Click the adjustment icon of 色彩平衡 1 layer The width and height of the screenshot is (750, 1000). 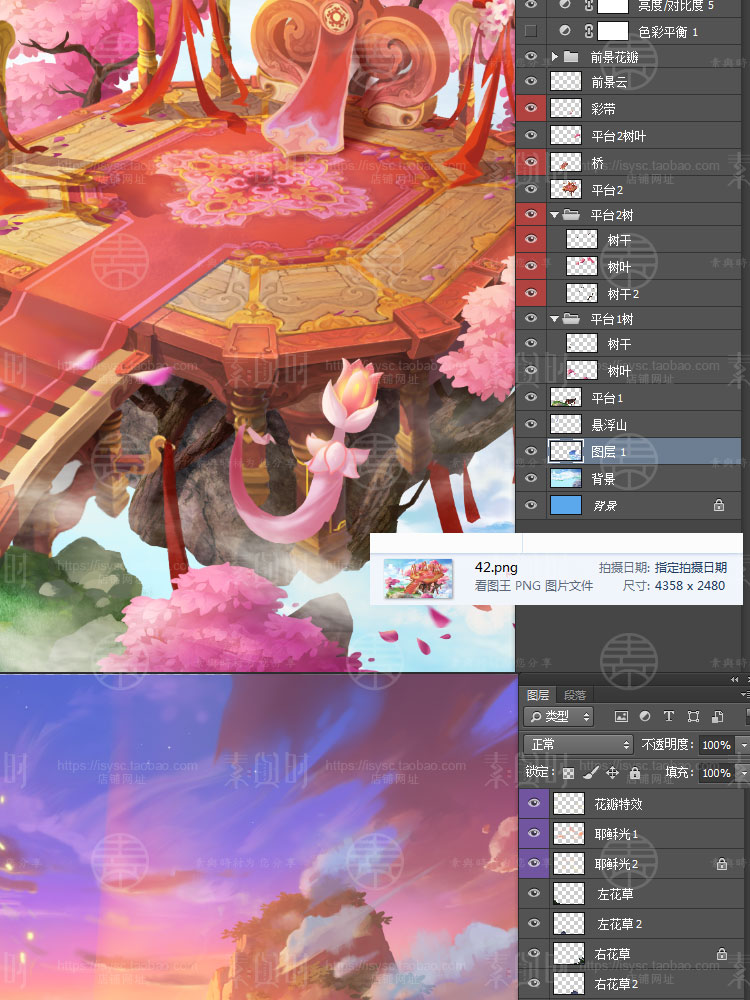pos(564,31)
